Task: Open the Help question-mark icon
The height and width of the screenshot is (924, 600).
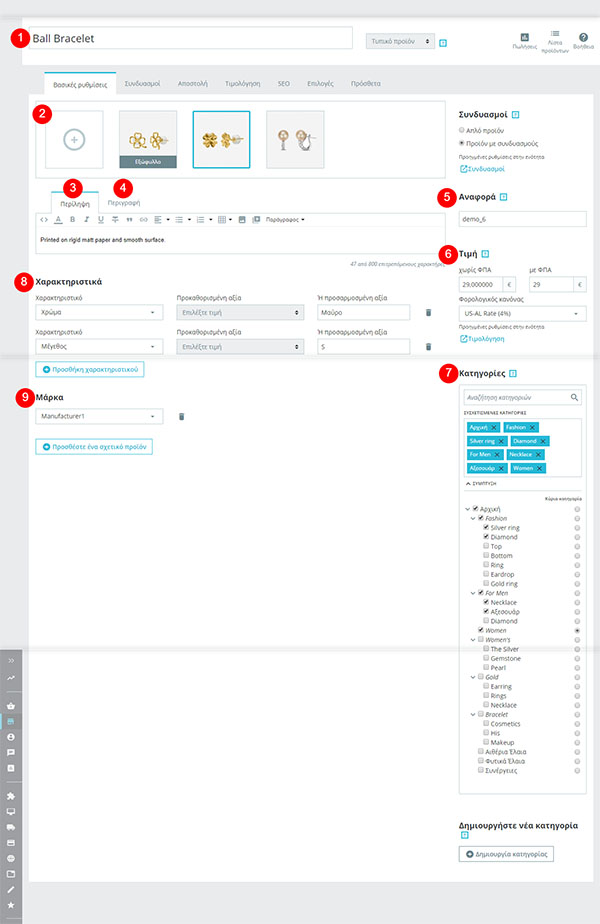Action: tap(583, 41)
